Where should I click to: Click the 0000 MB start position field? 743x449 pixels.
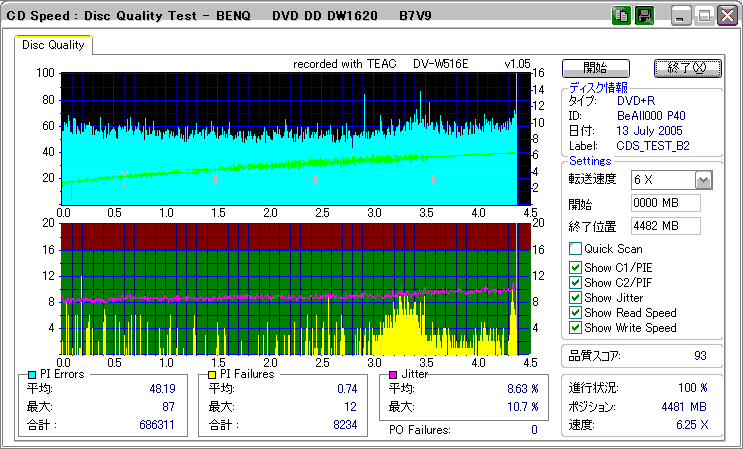coord(665,203)
